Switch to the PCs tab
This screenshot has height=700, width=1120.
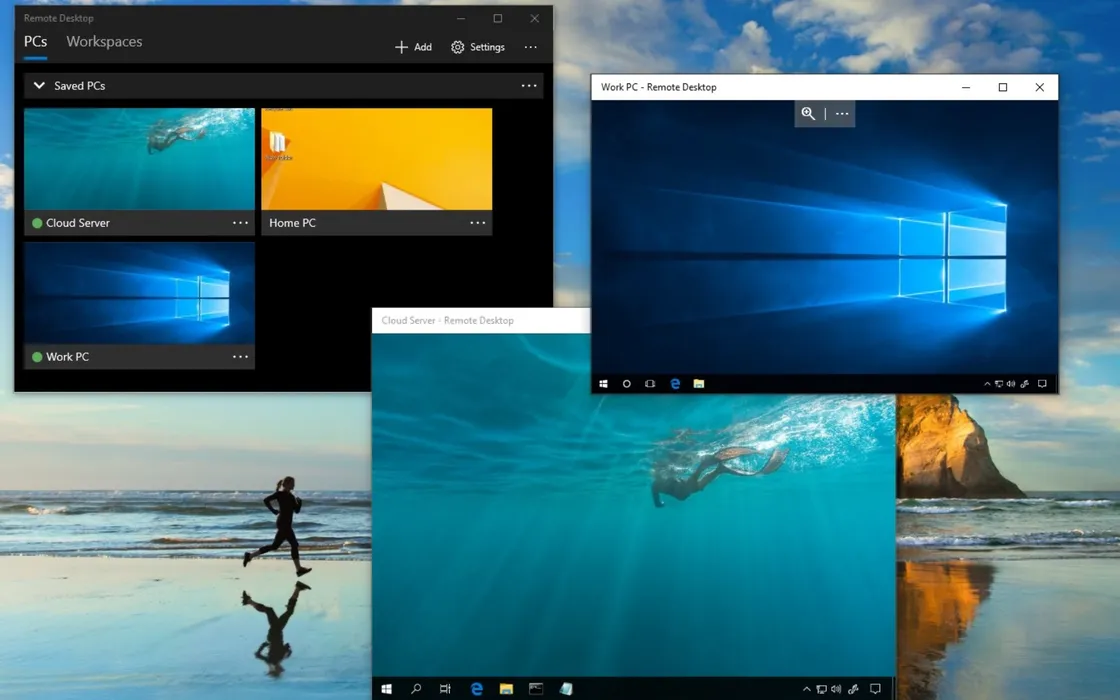tap(36, 41)
